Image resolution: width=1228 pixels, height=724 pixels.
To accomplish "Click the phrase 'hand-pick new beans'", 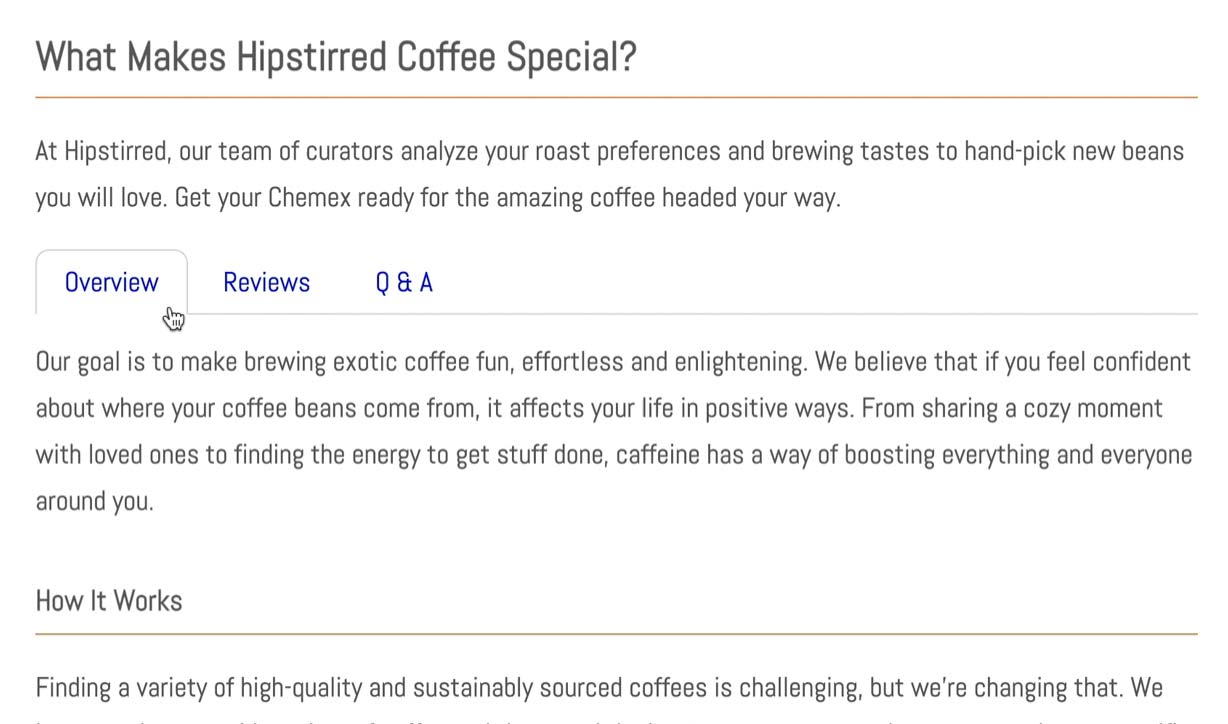I will [x=1074, y=152].
